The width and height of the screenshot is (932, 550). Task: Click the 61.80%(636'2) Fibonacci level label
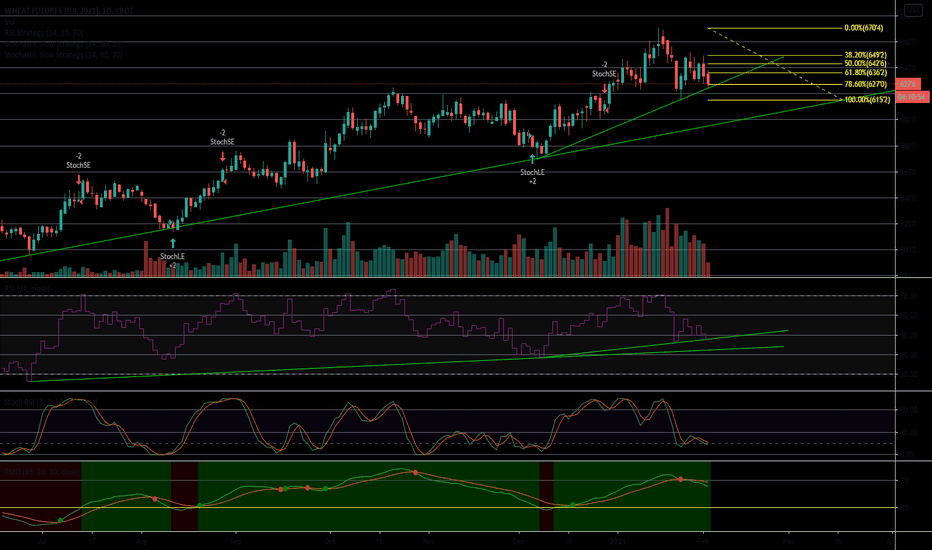click(x=865, y=73)
